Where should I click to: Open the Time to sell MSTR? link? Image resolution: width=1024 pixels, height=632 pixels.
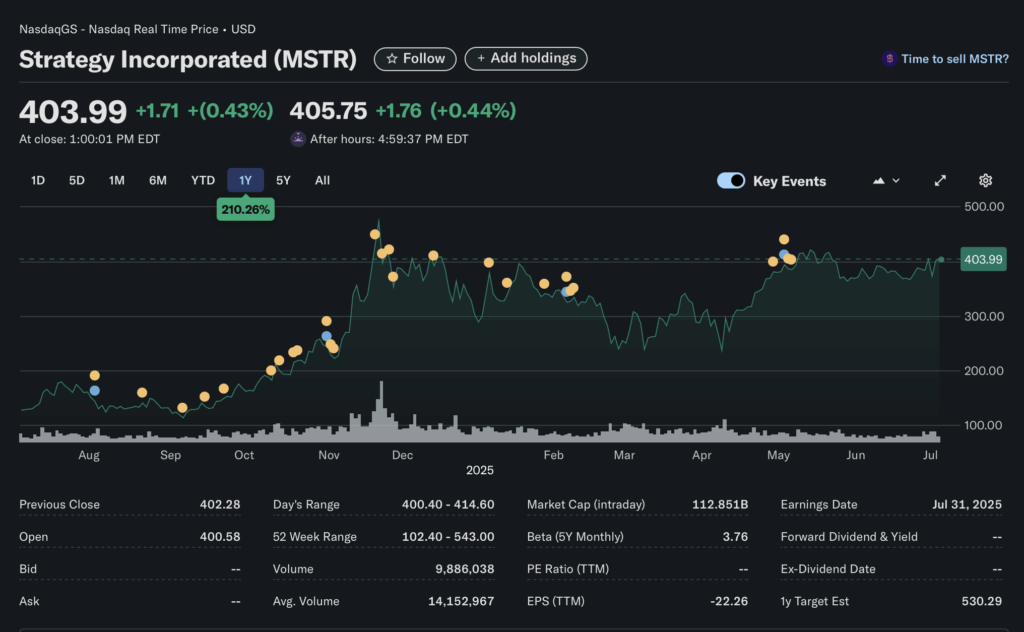(954, 59)
